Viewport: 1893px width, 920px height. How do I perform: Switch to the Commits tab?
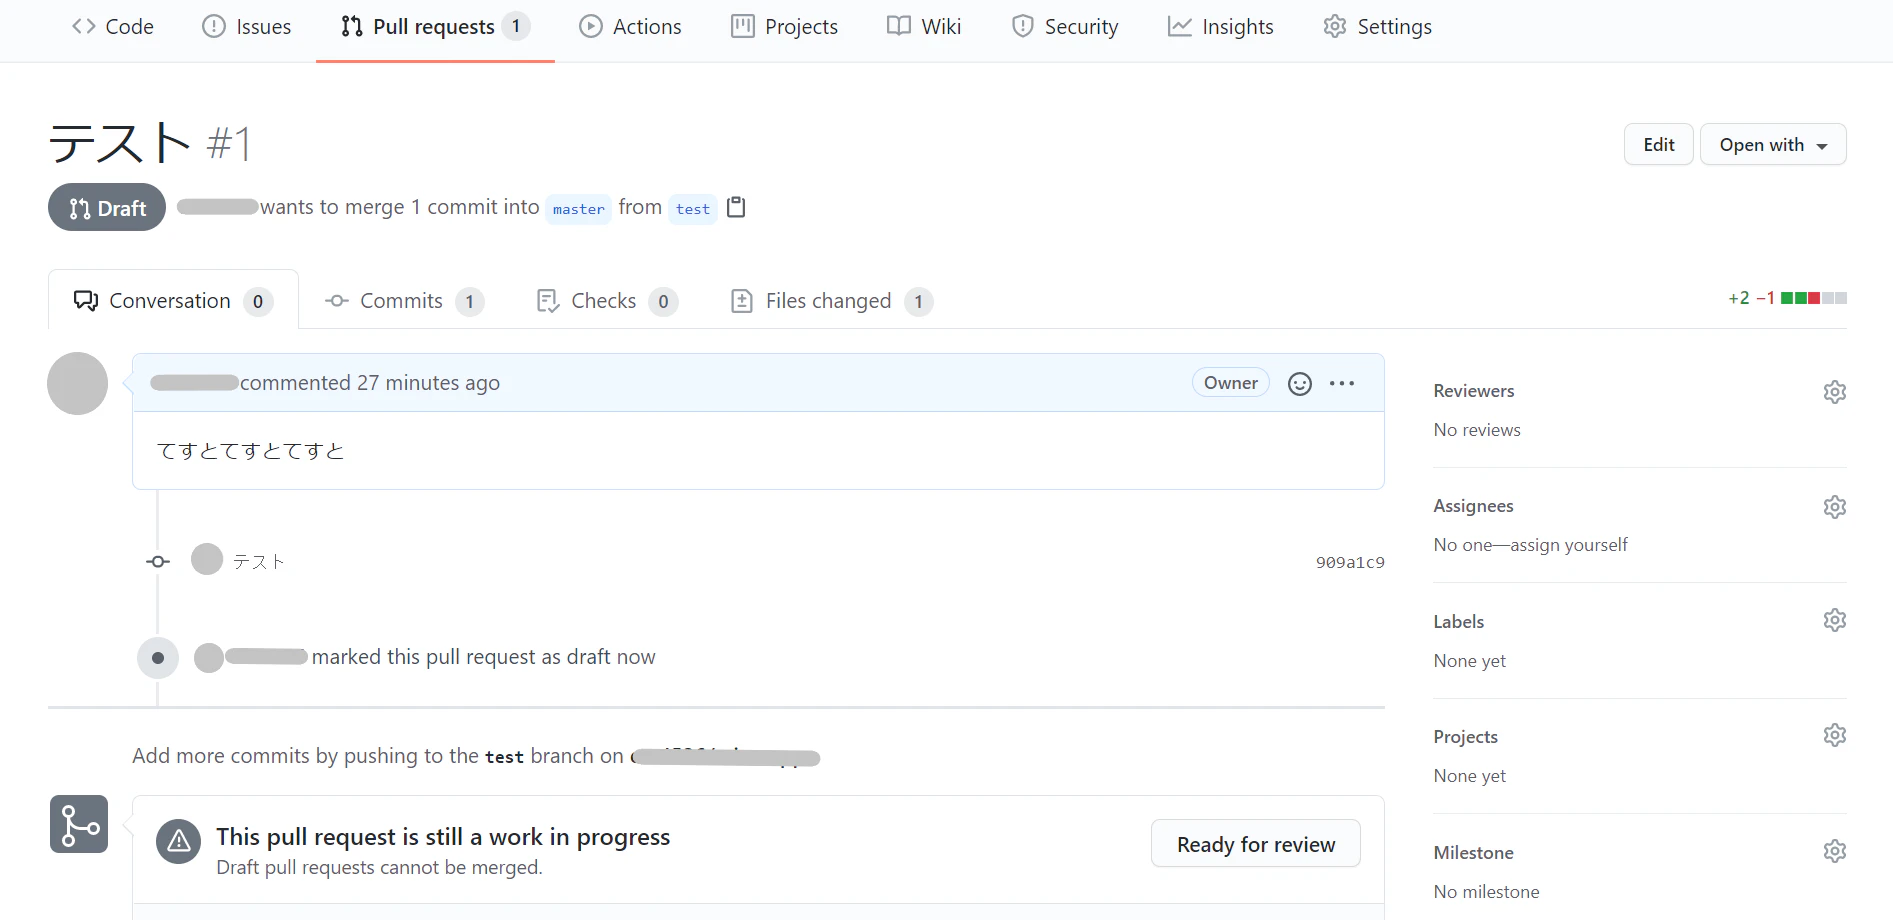click(x=404, y=301)
